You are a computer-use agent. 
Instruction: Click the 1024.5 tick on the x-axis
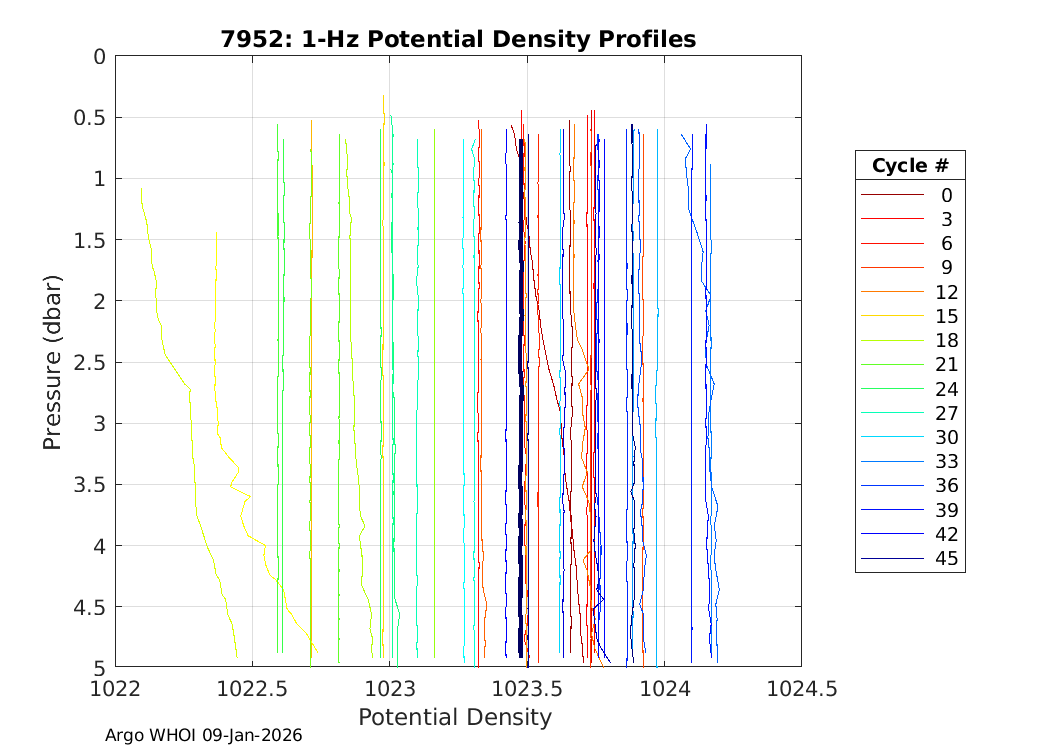800,688
